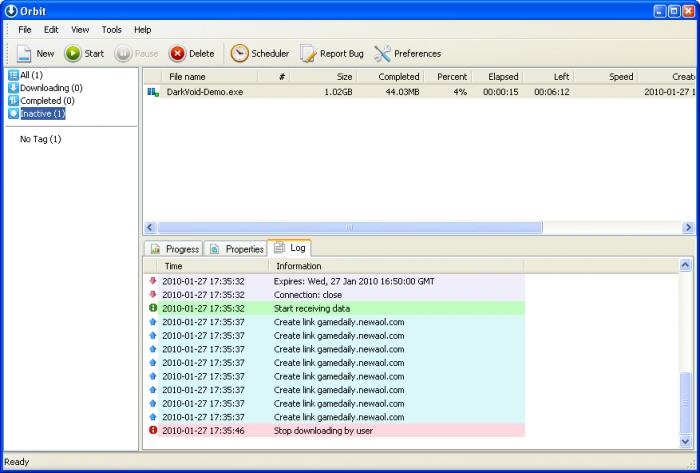Click the red arrow icon beside Connection: close
This screenshot has width=700, height=473.
(153, 295)
